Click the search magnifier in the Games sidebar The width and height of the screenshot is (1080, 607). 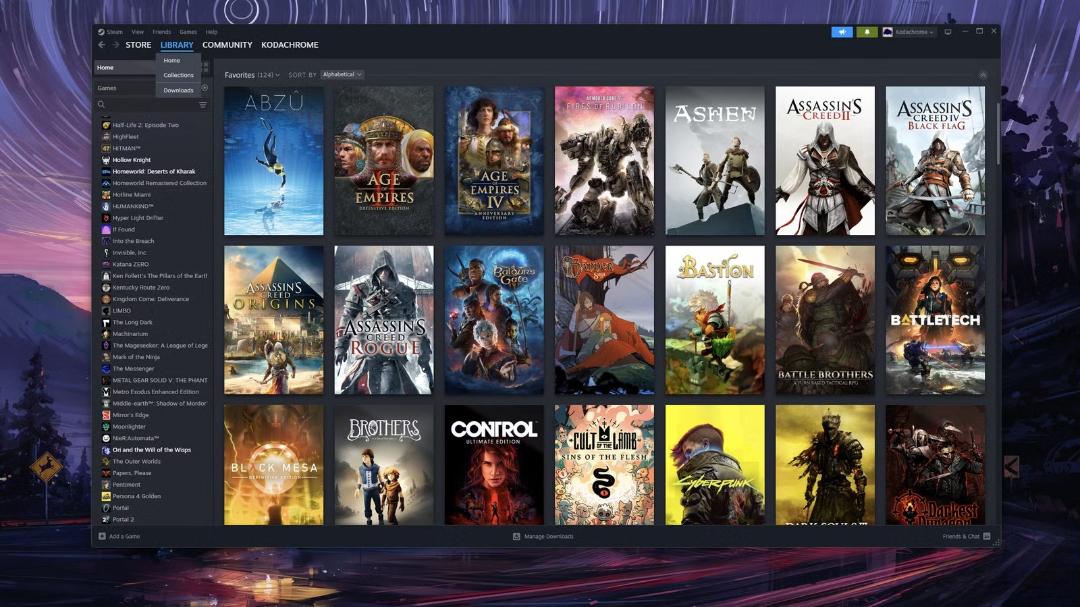pos(103,105)
